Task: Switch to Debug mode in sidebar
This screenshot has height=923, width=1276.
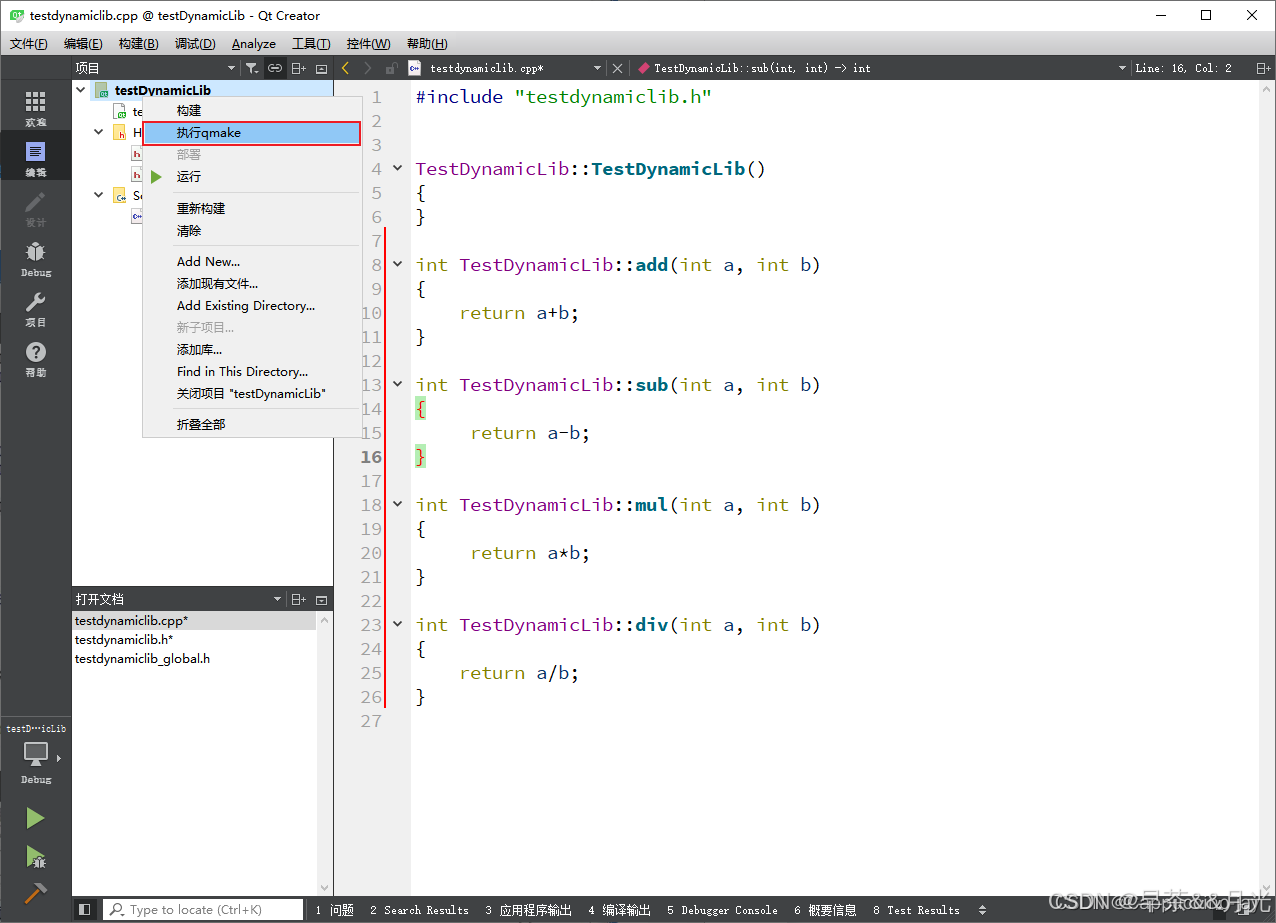Action: (x=36, y=258)
